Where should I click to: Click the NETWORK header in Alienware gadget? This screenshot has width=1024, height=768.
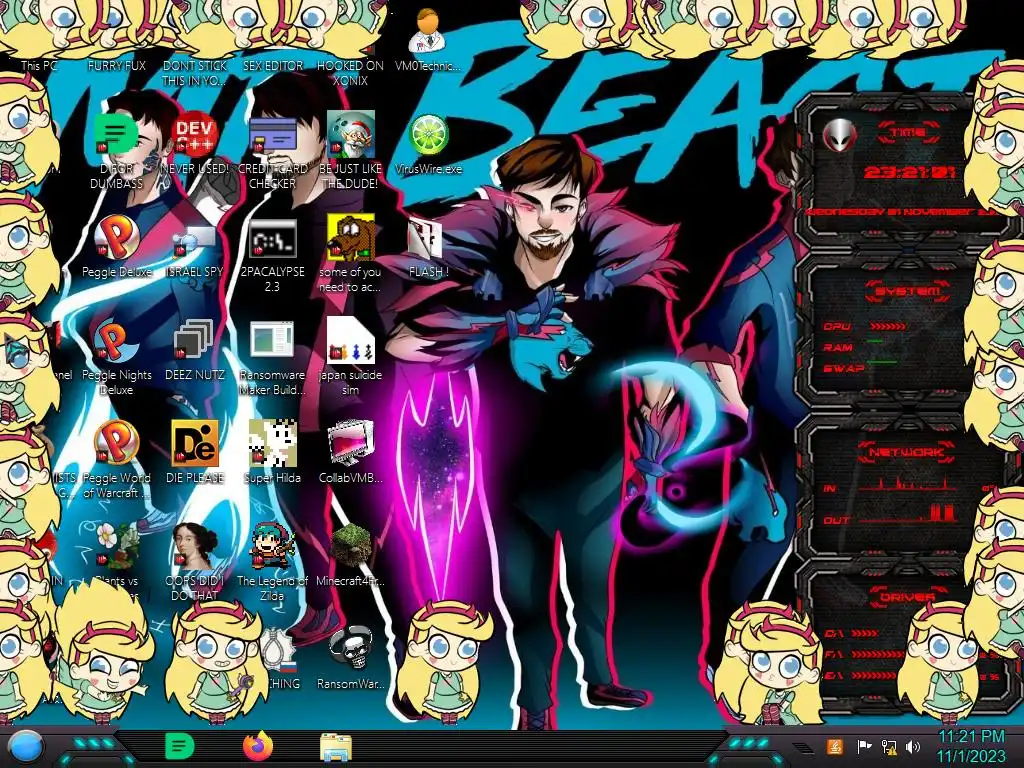(906, 452)
